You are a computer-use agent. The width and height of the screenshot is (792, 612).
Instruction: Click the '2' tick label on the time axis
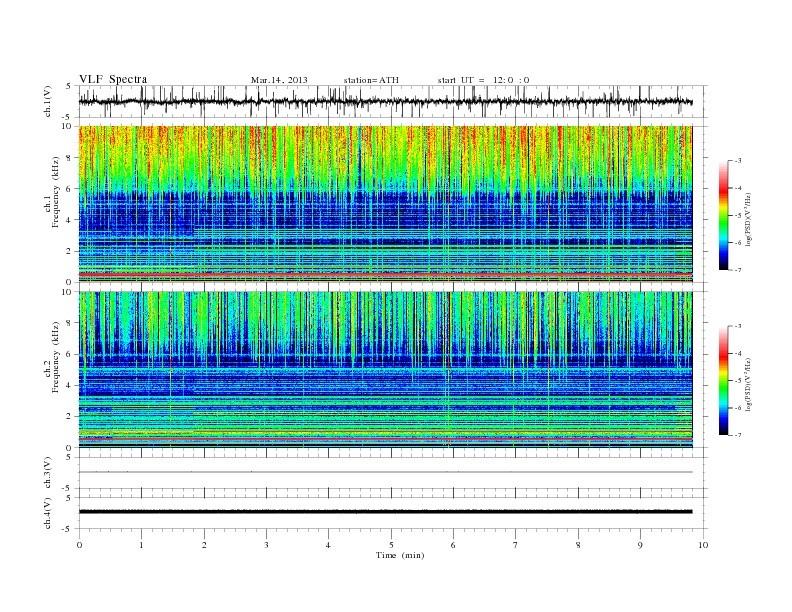click(x=204, y=545)
